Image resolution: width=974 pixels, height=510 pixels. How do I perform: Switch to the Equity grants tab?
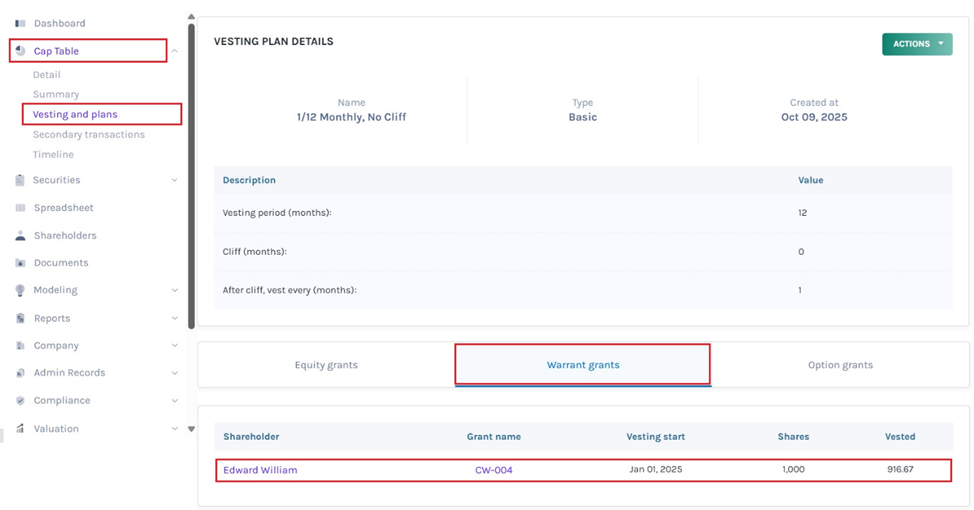(x=326, y=365)
